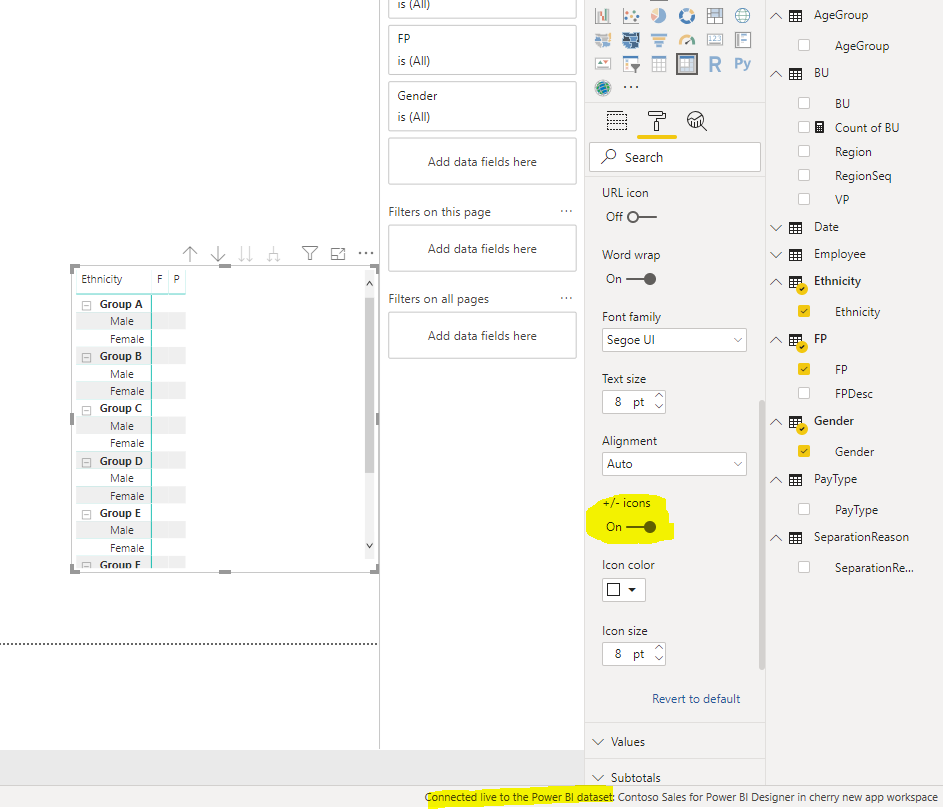
Task: Check the FPDesc field checkbox
Action: tap(804, 393)
